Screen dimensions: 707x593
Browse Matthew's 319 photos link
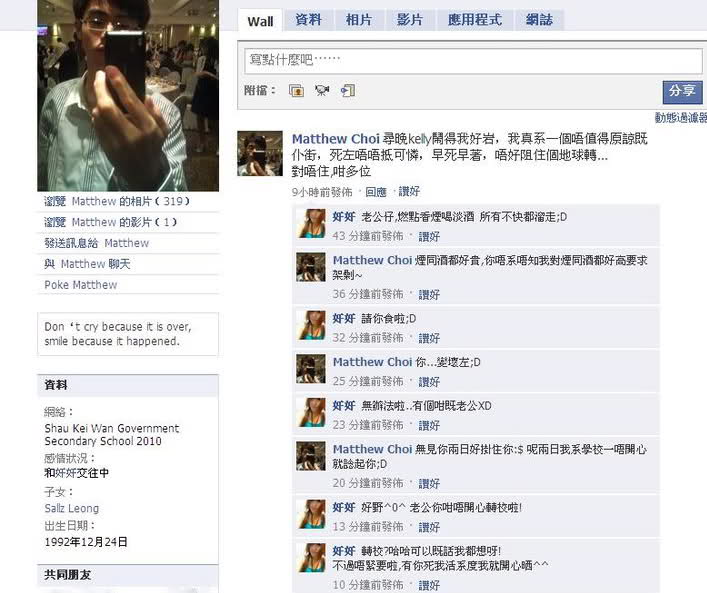(x=117, y=201)
